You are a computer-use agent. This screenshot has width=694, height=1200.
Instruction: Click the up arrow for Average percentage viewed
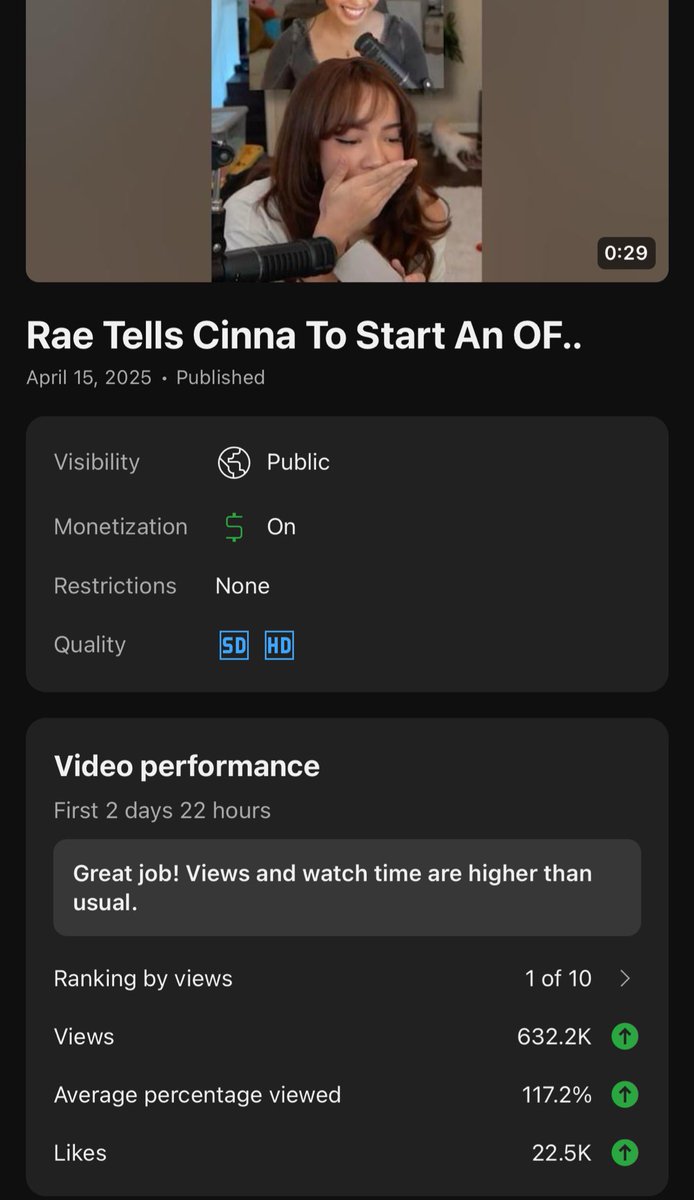tap(625, 1095)
